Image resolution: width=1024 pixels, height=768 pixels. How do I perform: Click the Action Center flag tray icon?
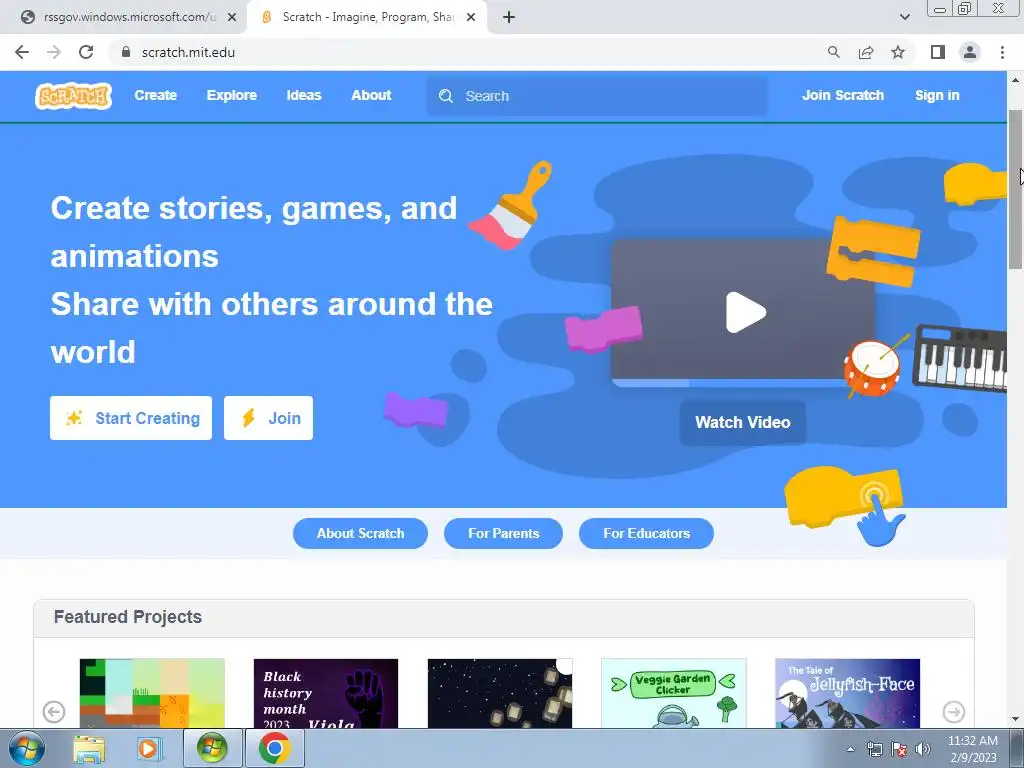[x=899, y=749]
